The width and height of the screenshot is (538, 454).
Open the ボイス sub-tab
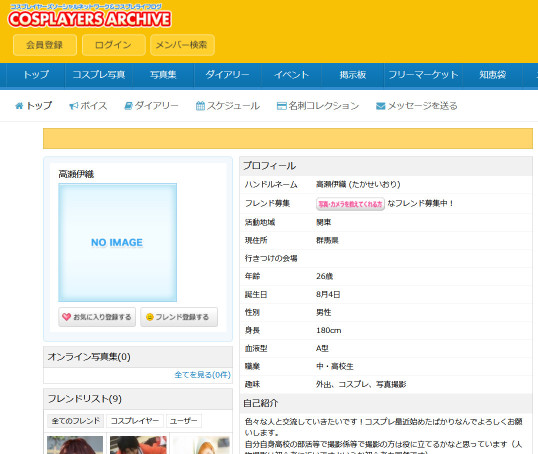coord(94,106)
